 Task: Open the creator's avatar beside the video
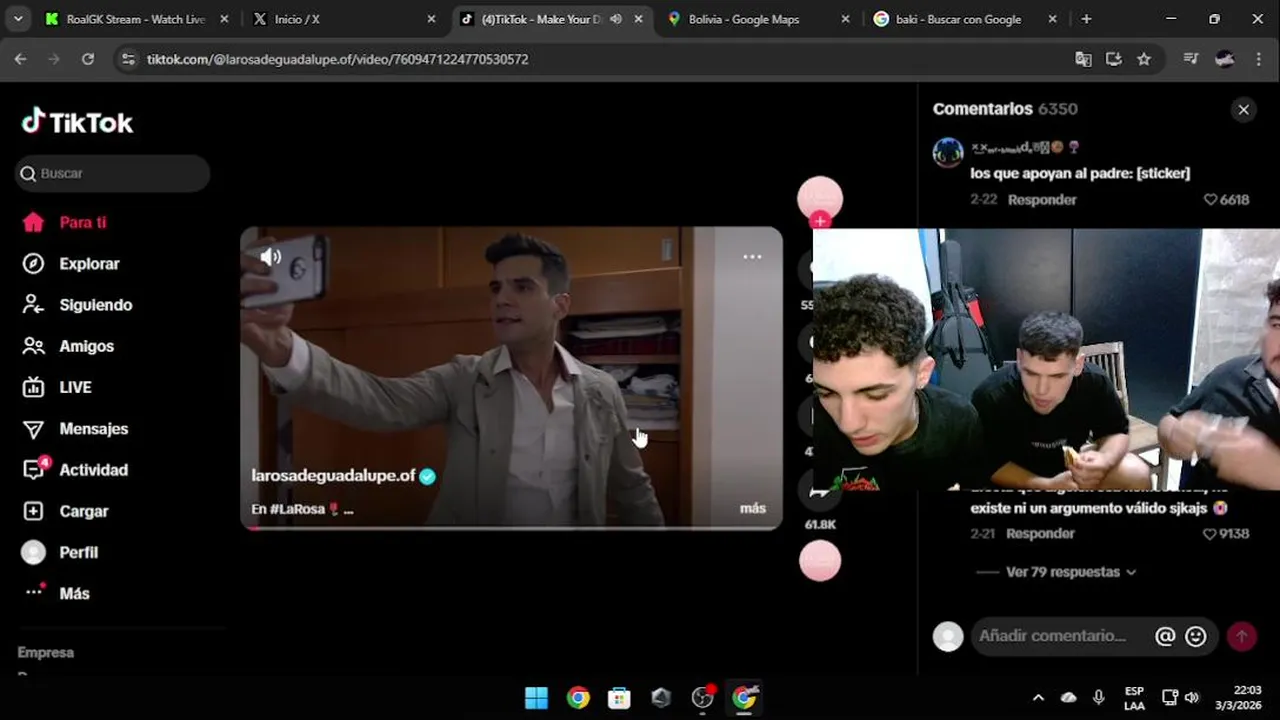coord(820,199)
